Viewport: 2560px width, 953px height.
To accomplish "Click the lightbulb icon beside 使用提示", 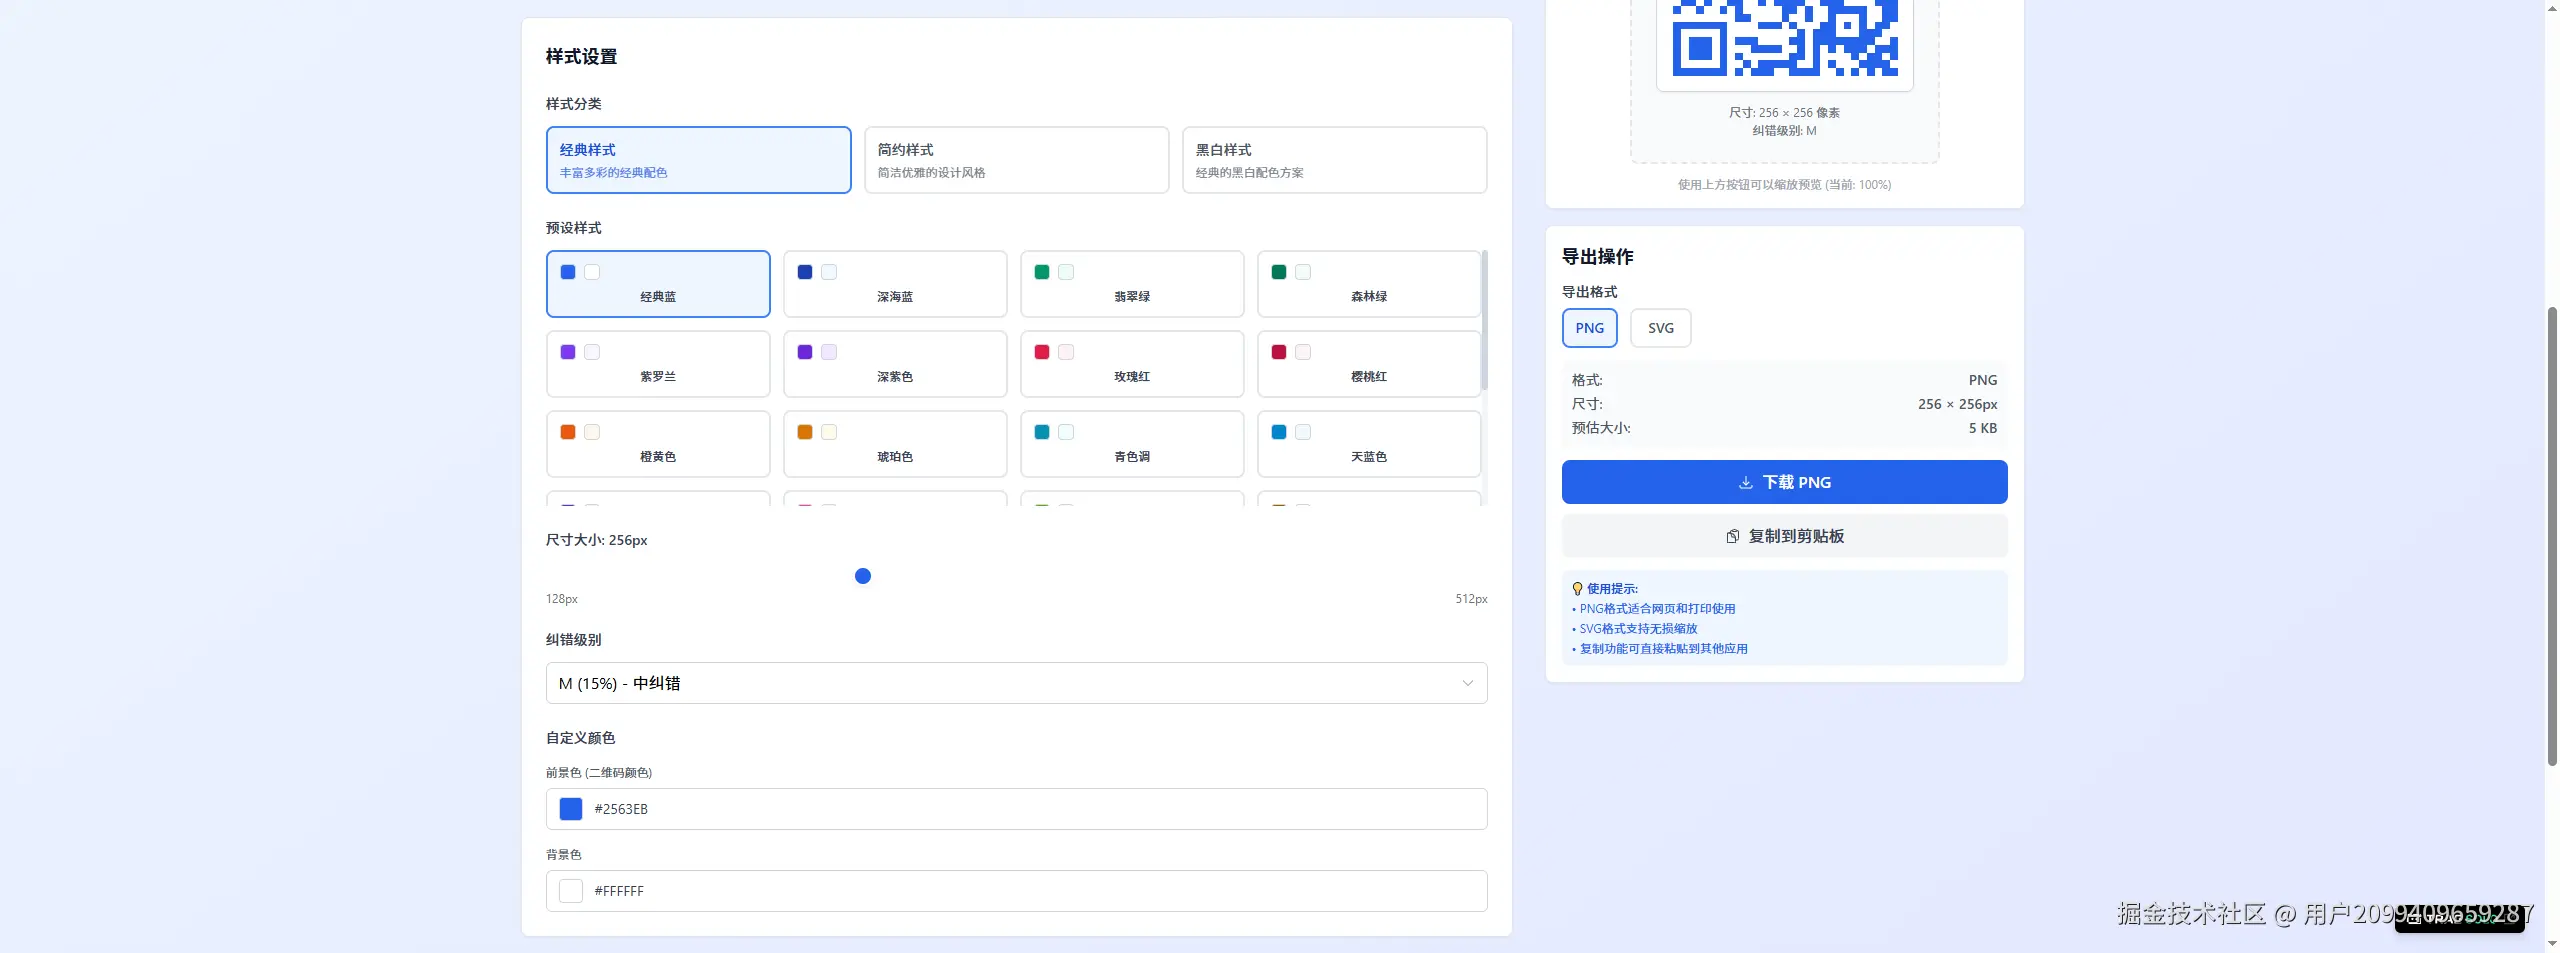I will click(x=1577, y=589).
